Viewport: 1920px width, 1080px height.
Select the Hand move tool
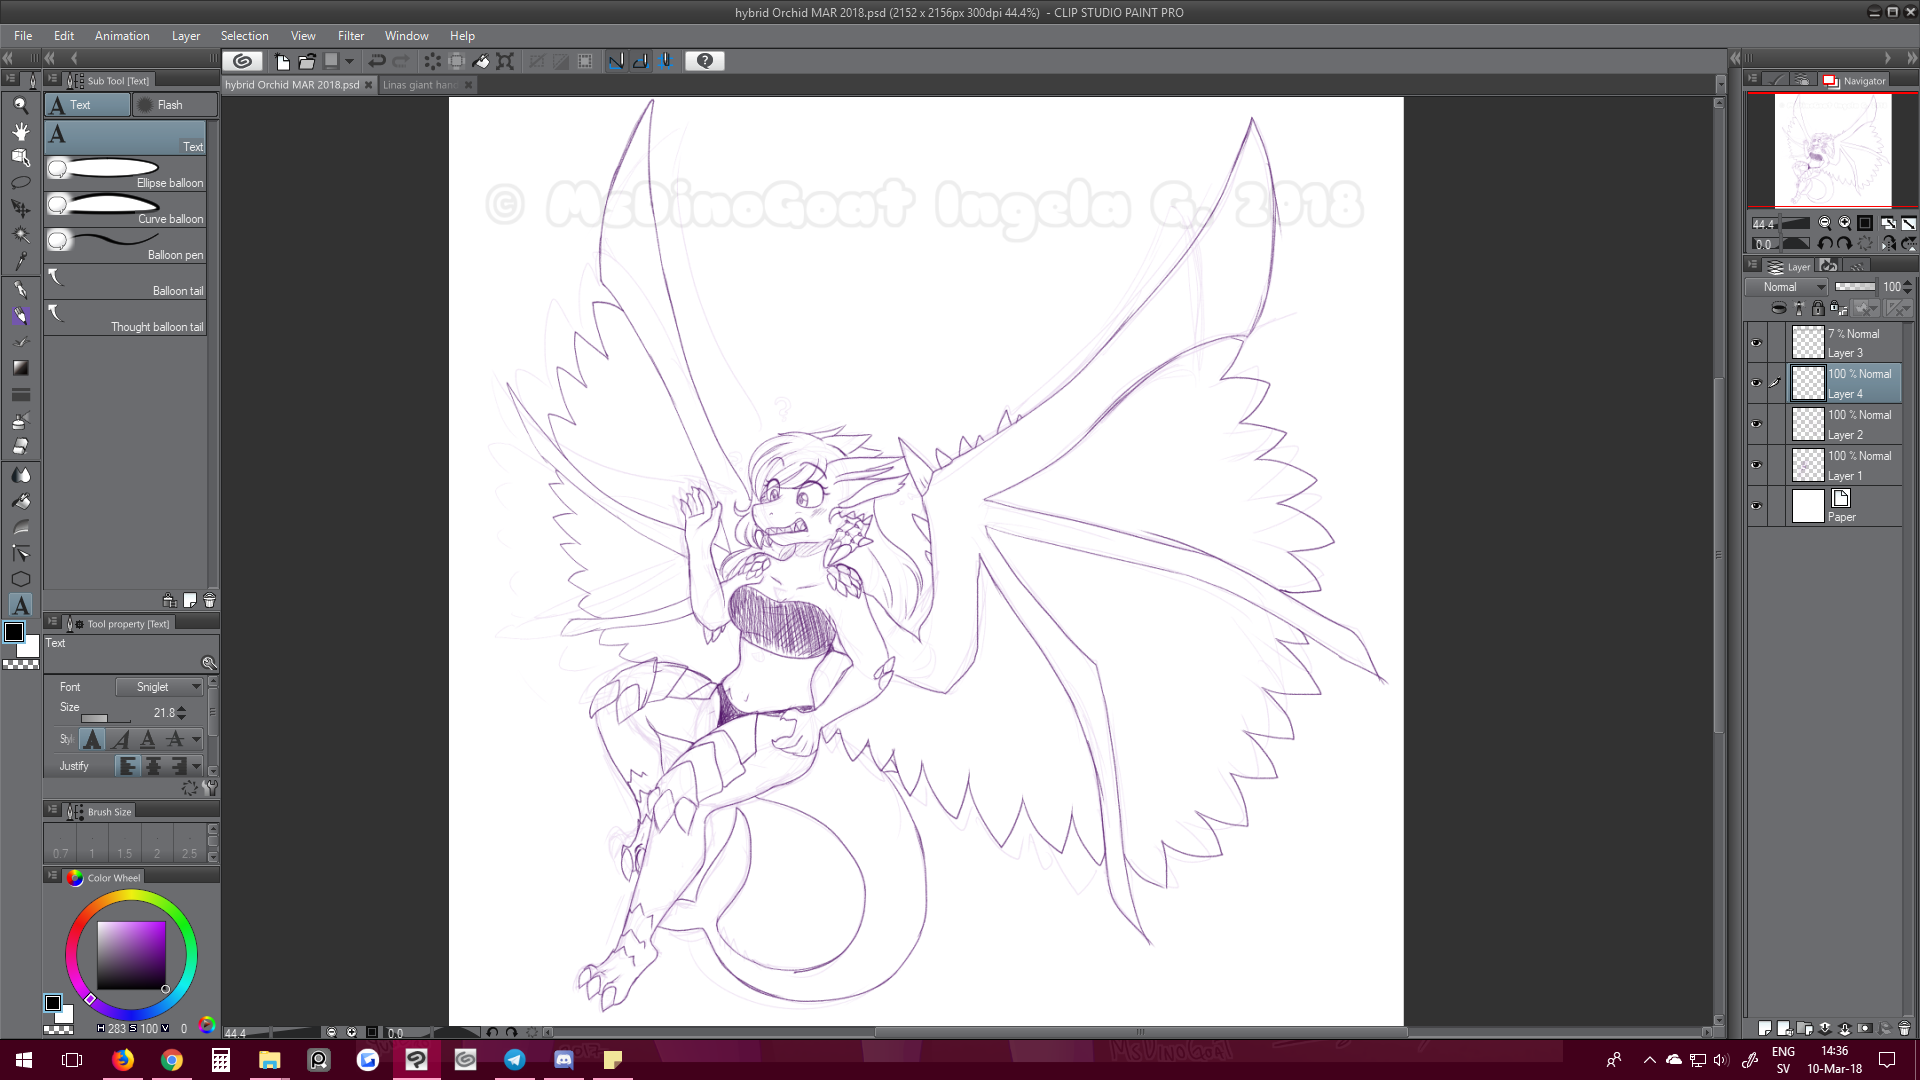click(x=20, y=131)
